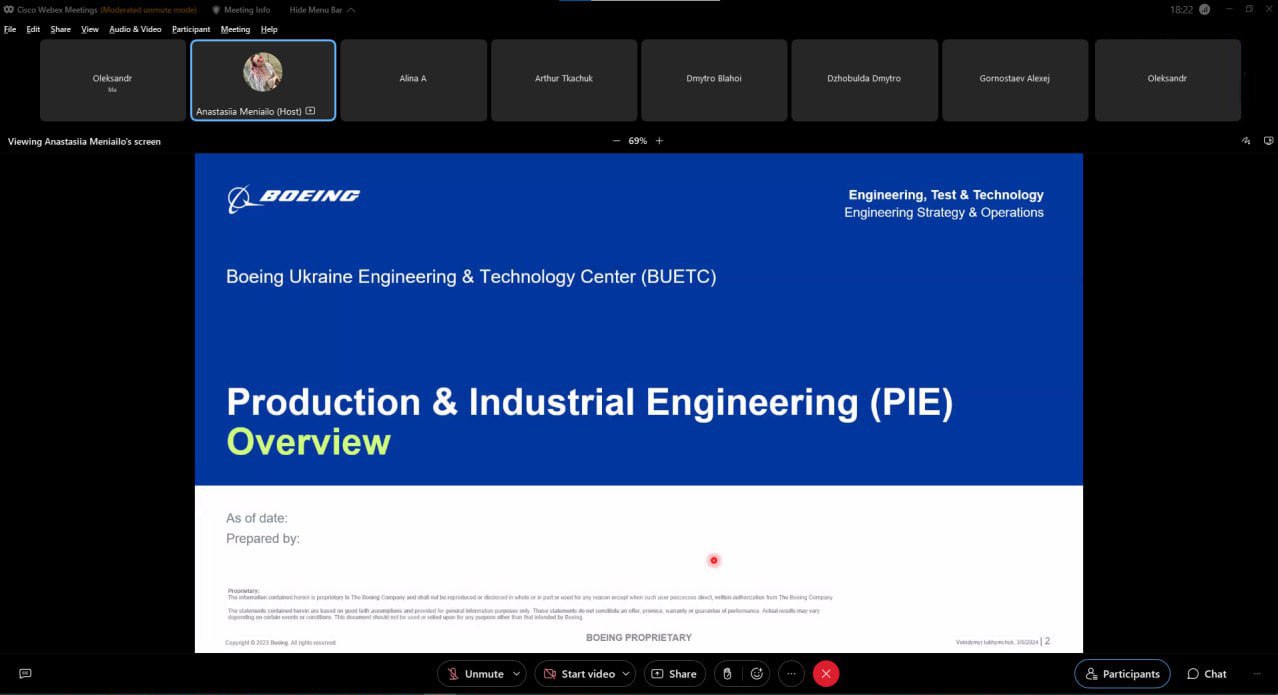Click the annotate icon above shared screen

tap(1246, 141)
